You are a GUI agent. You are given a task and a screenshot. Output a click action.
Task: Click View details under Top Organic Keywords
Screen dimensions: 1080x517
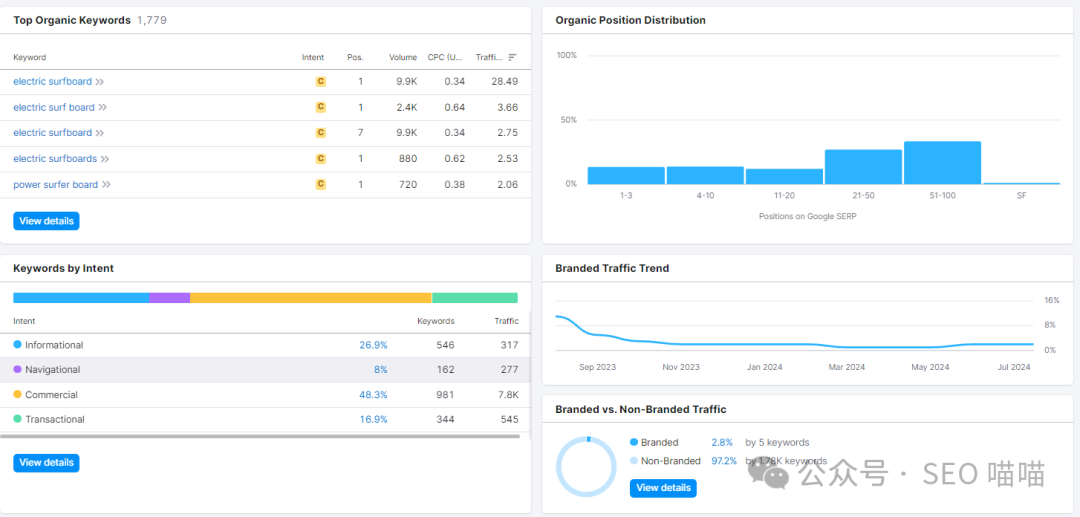point(46,221)
